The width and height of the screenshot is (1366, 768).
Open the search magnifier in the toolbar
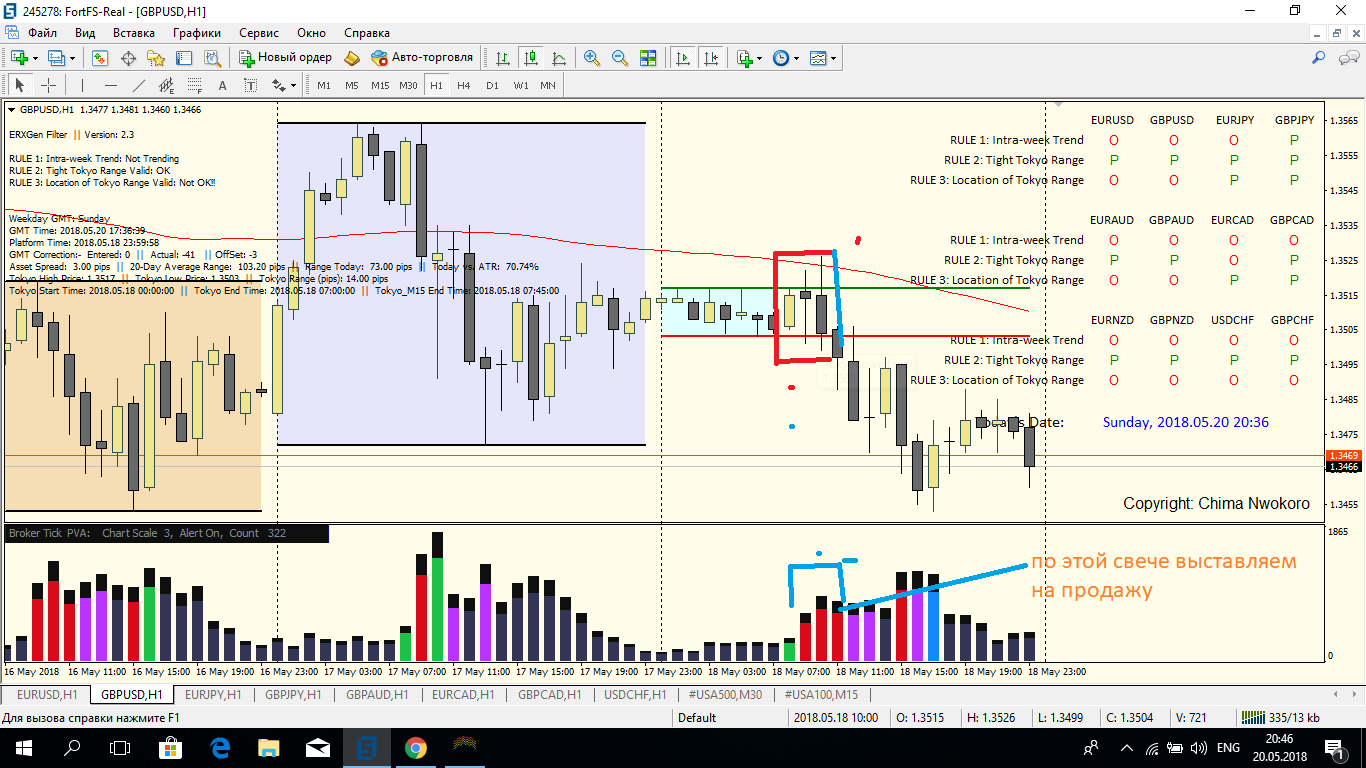pos(1319,58)
